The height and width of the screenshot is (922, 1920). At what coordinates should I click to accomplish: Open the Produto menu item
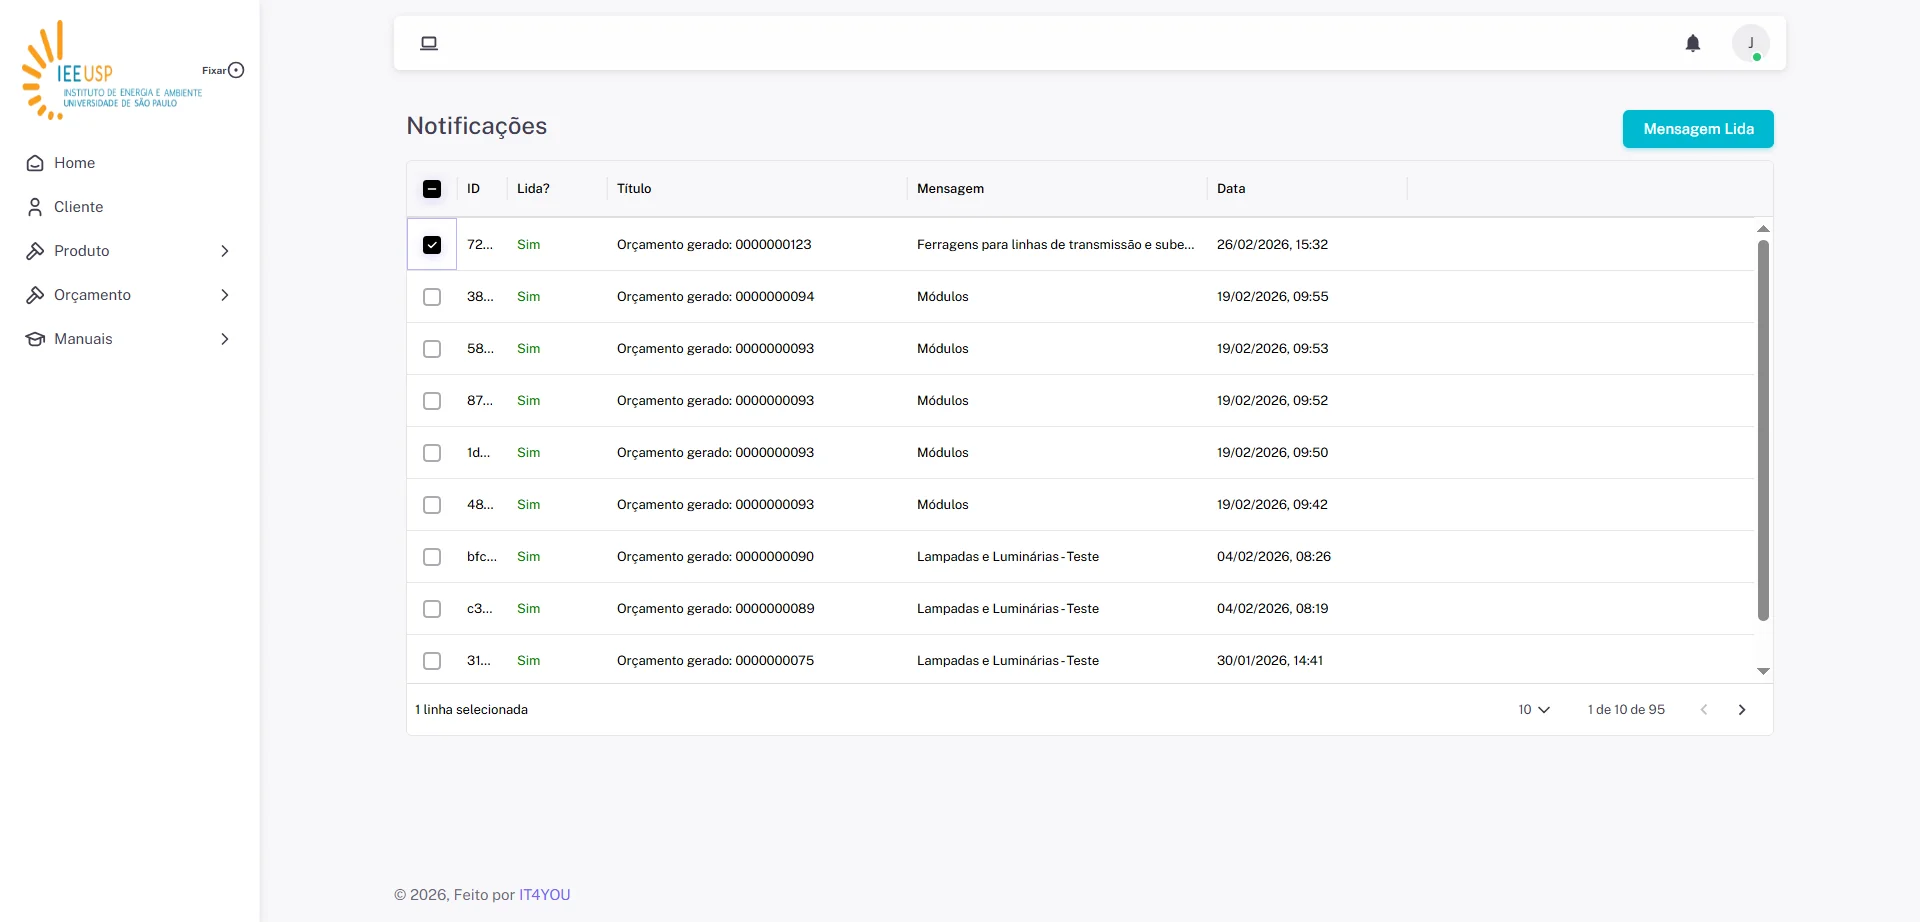click(130, 251)
